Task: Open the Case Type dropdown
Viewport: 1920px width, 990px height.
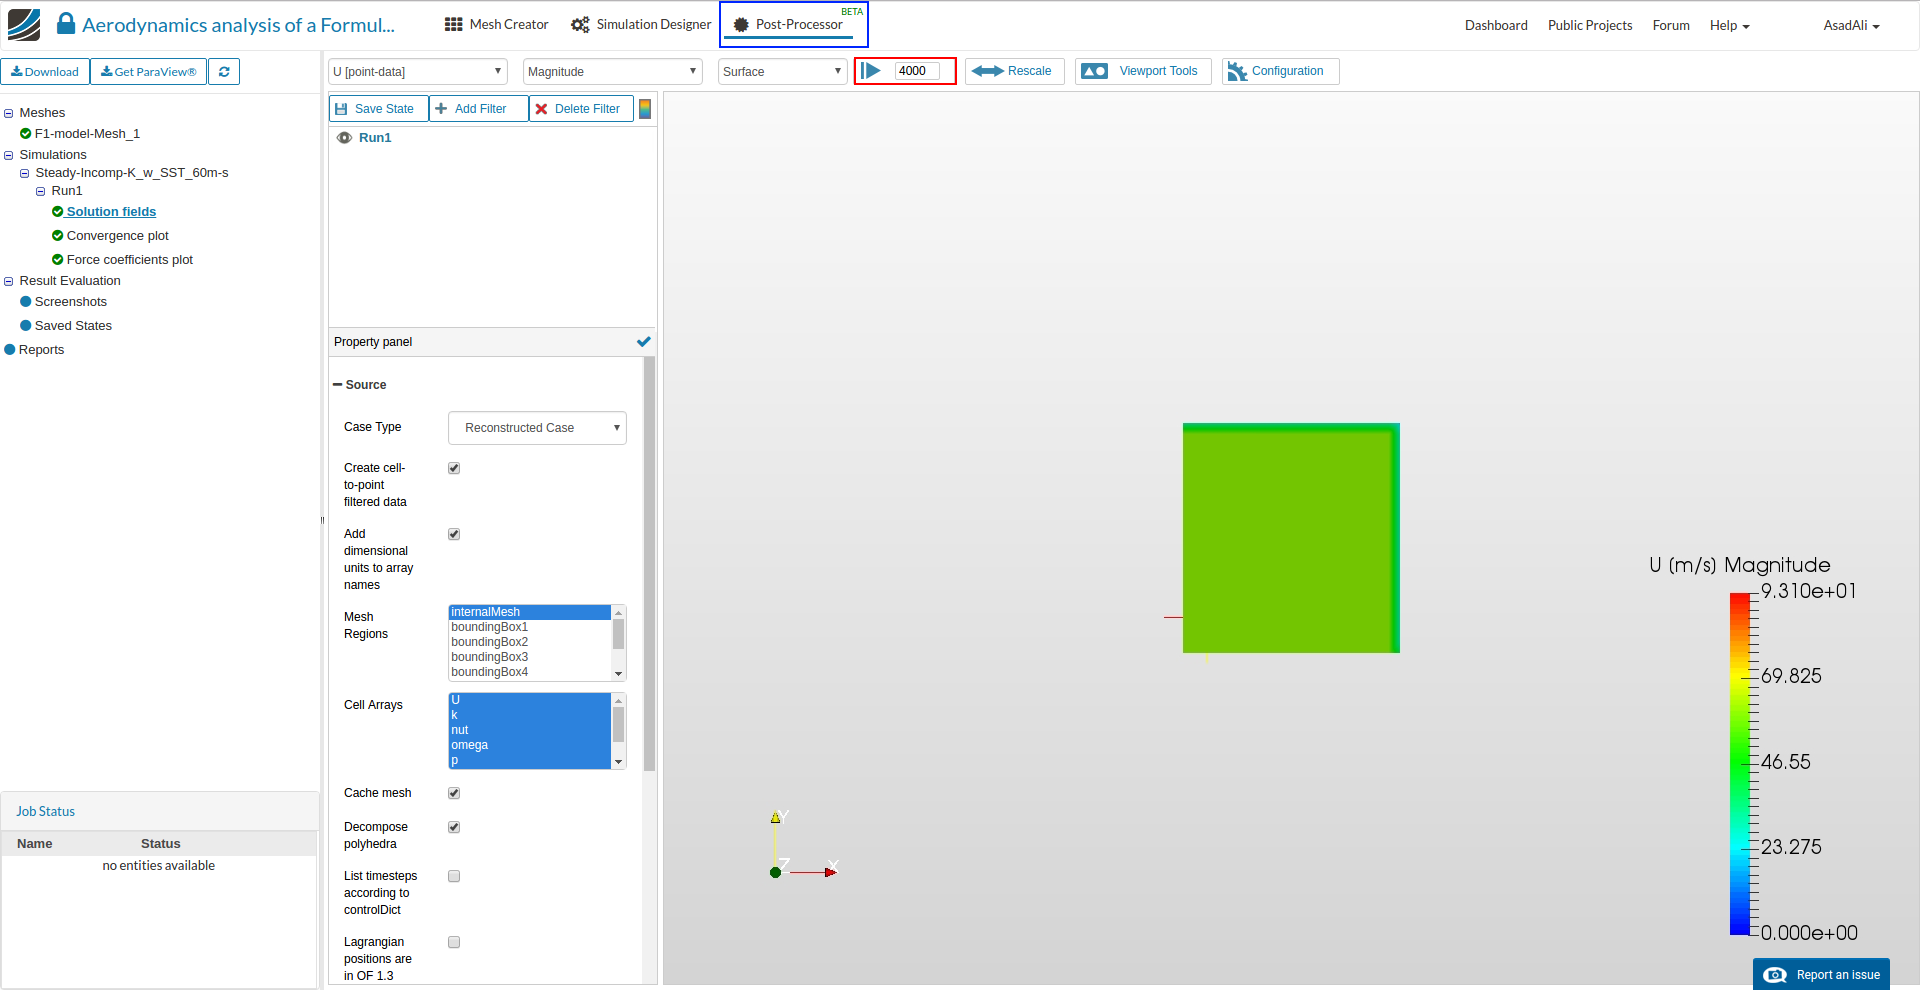Action: click(x=537, y=428)
